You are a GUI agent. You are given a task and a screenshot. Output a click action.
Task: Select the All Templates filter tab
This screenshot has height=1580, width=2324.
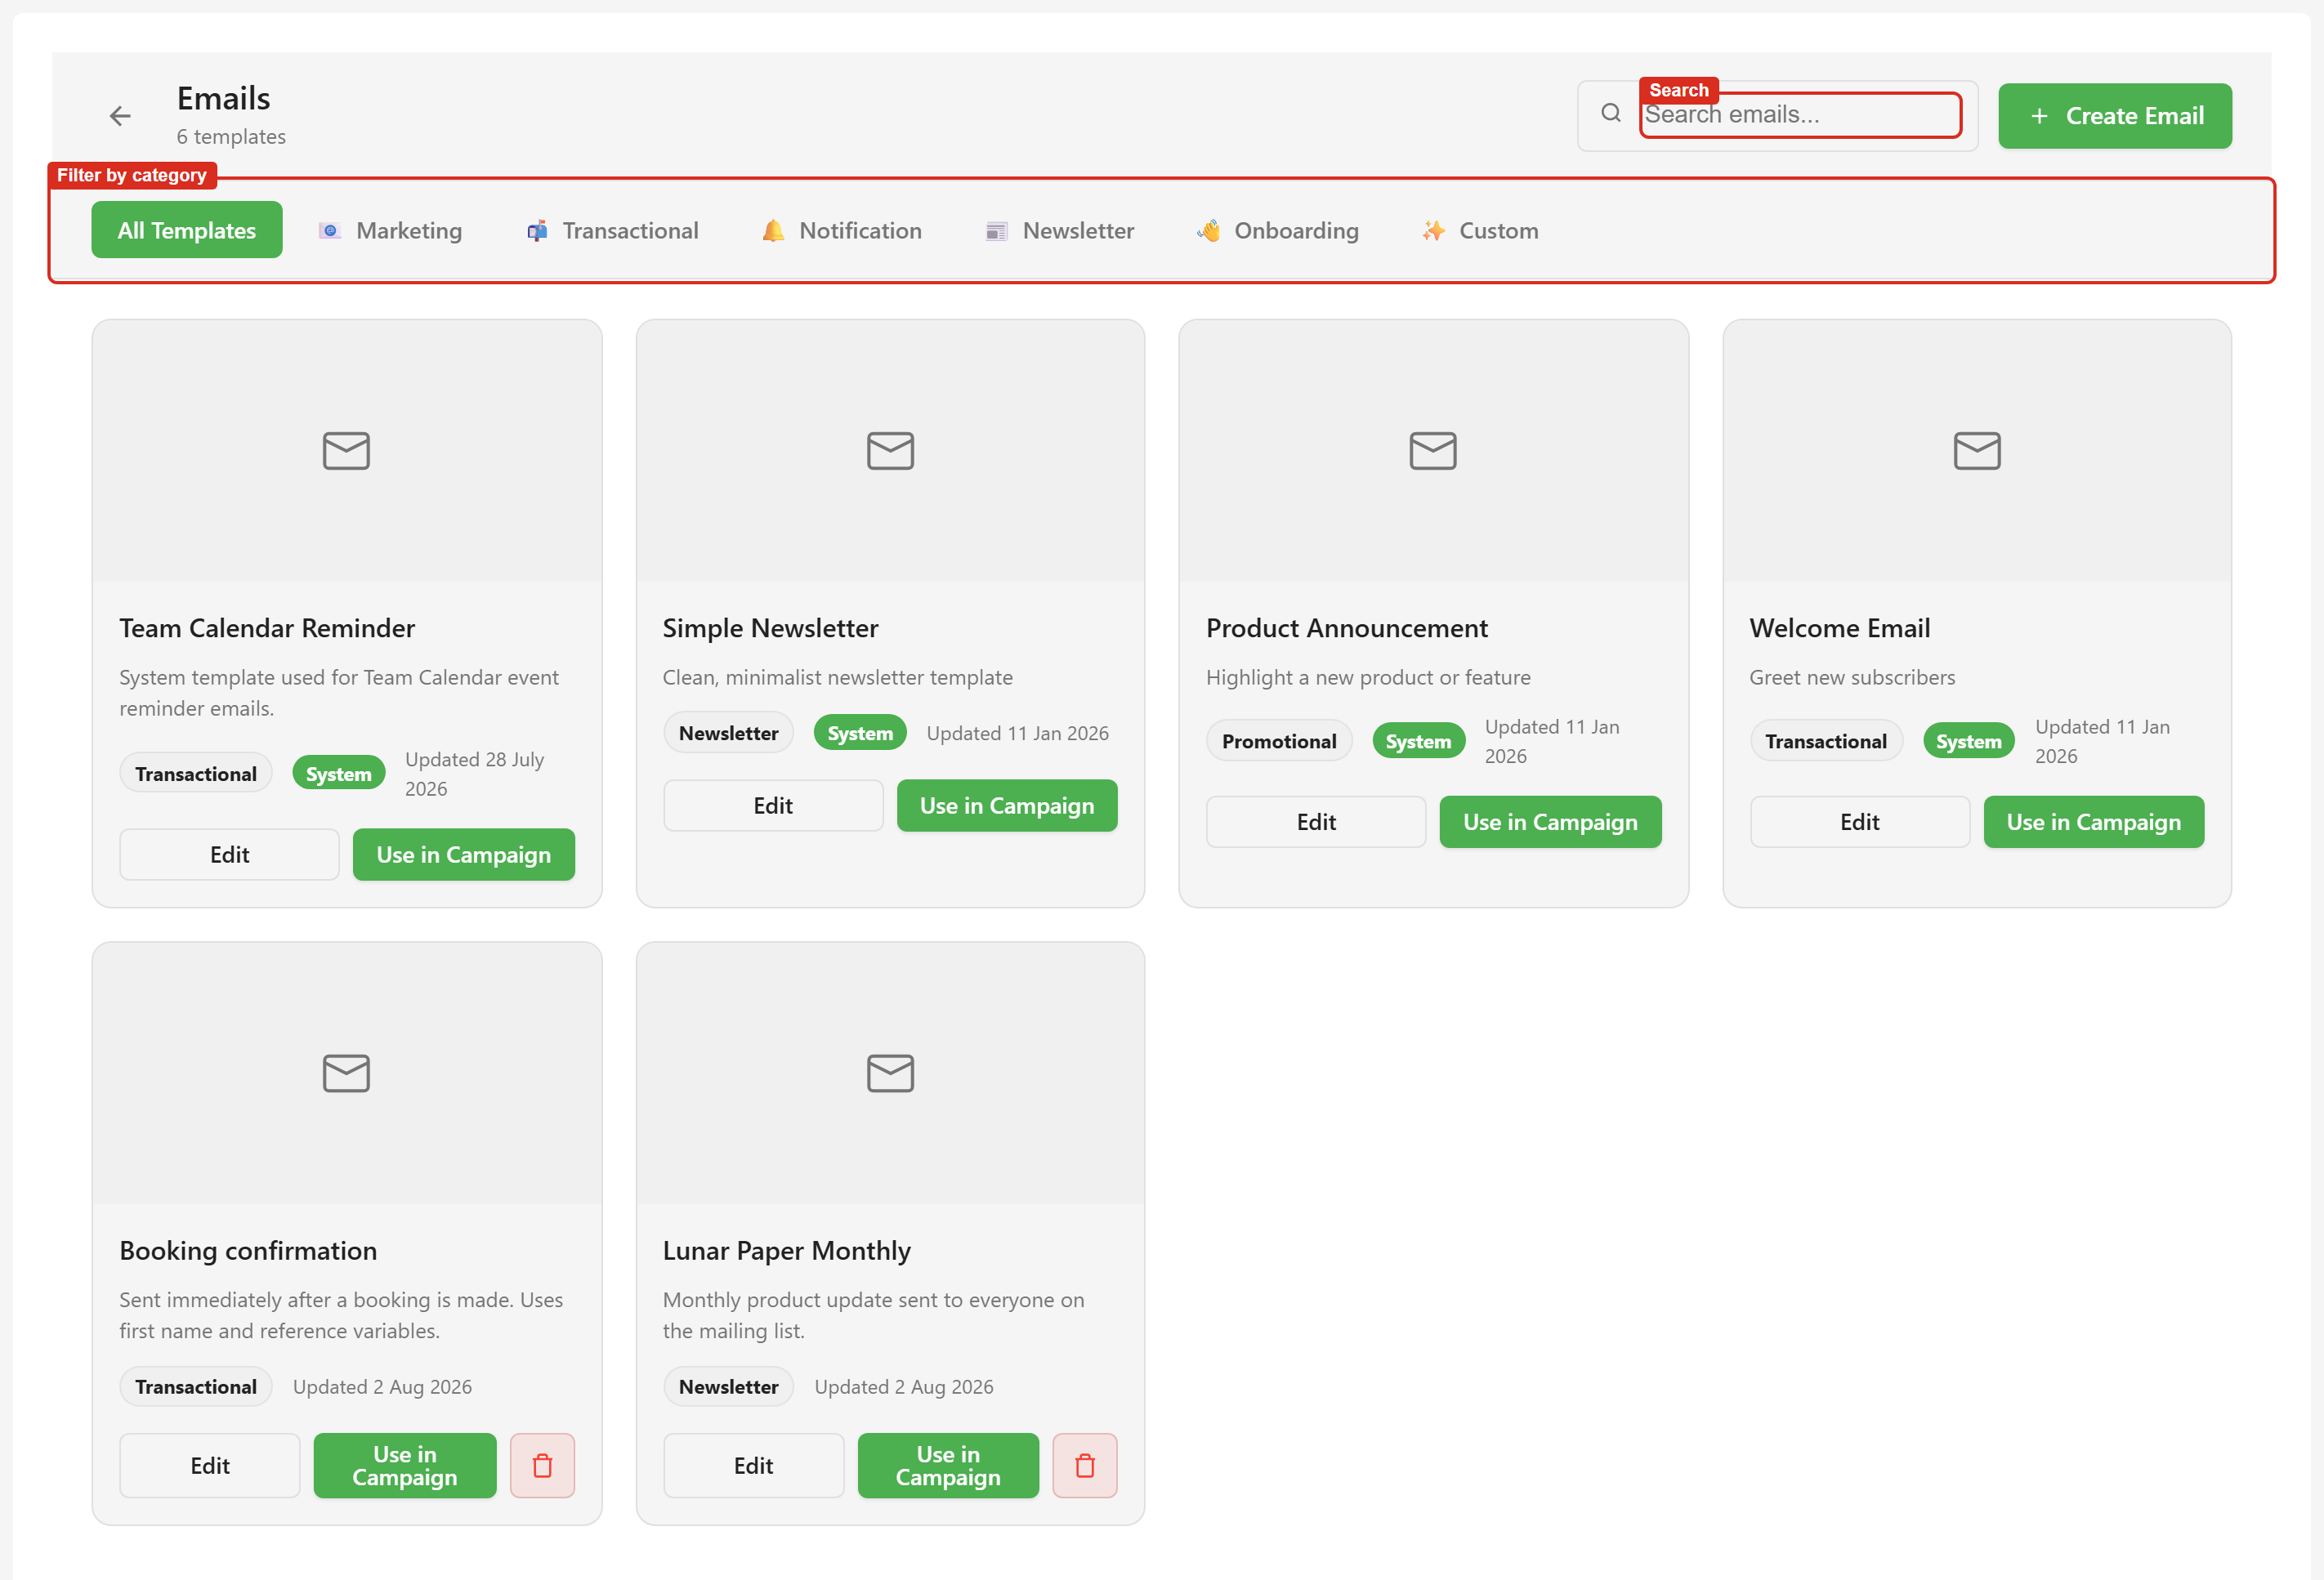(x=187, y=230)
